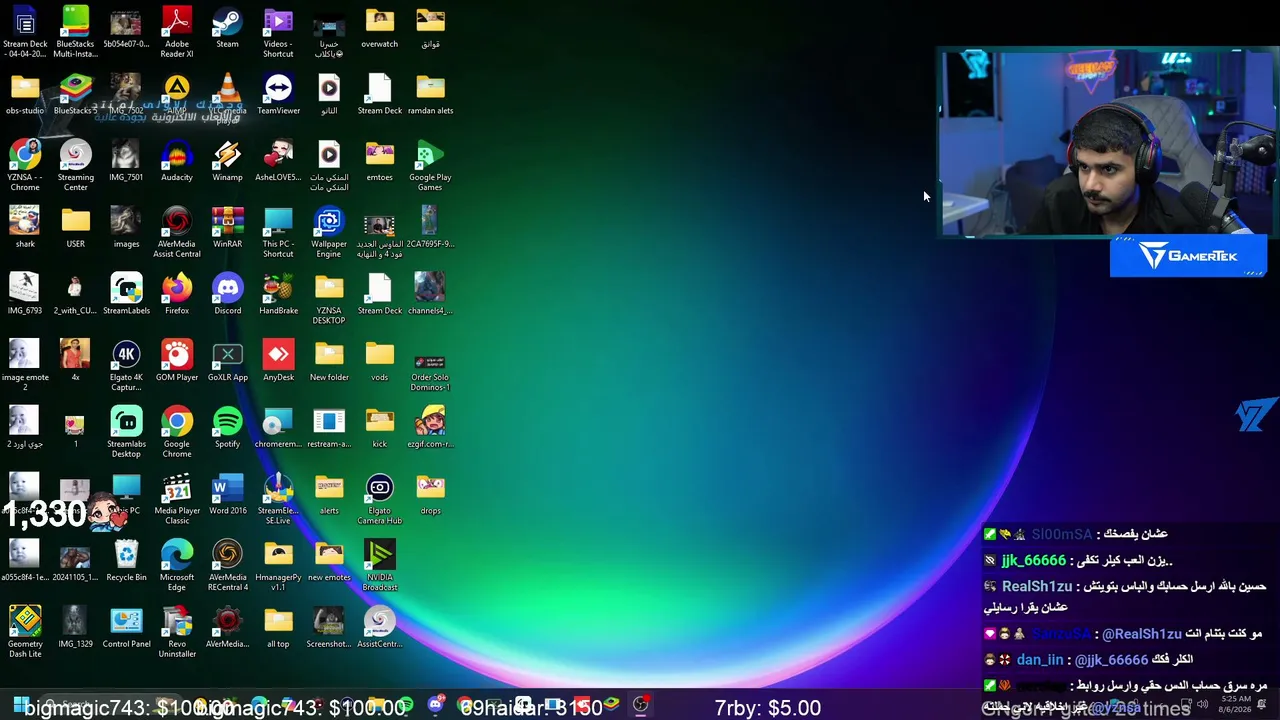Open AVerMedia RECentral 4 shortcut

coord(227,566)
